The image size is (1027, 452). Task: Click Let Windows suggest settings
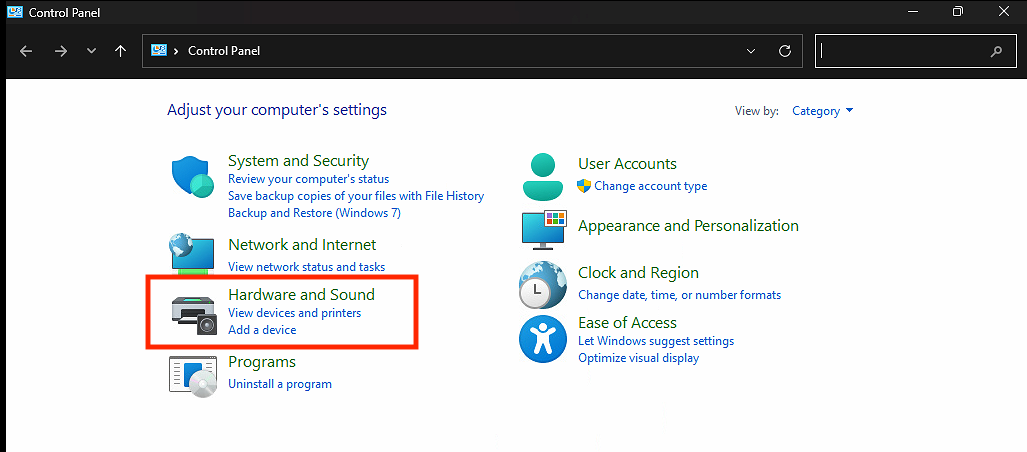[656, 341]
